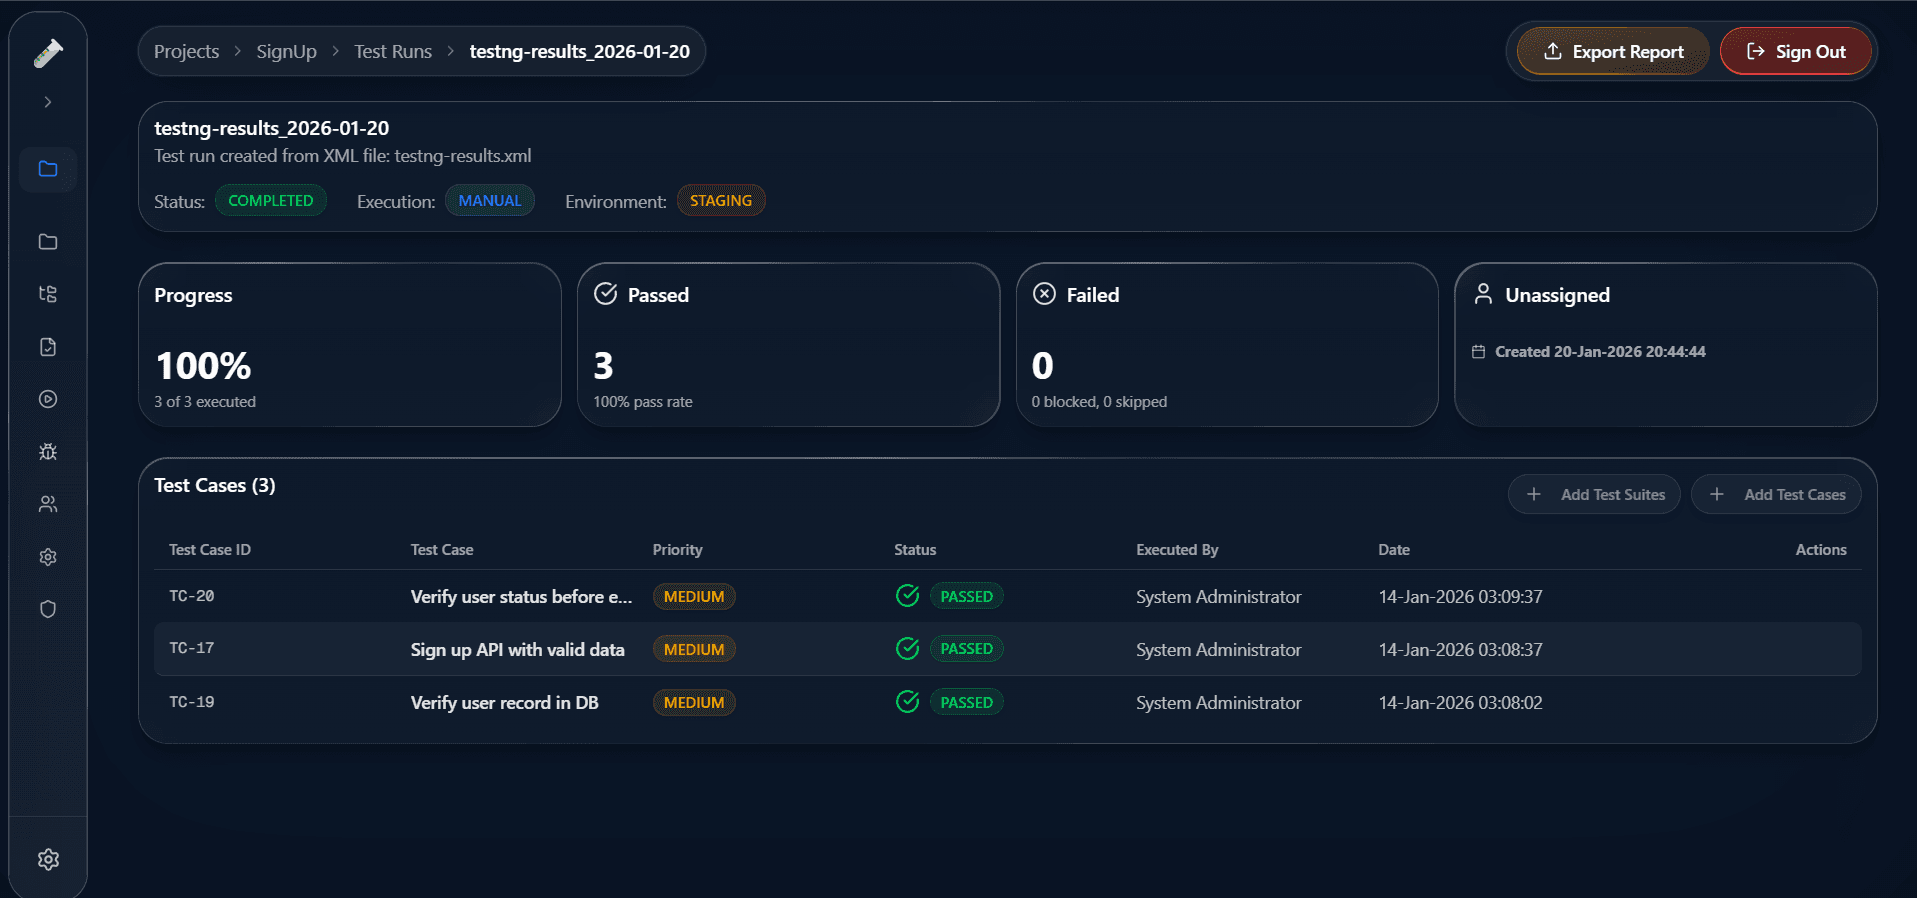Click the test tube app logo
This screenshot has height=898, width=1917.
click(48, 53)
